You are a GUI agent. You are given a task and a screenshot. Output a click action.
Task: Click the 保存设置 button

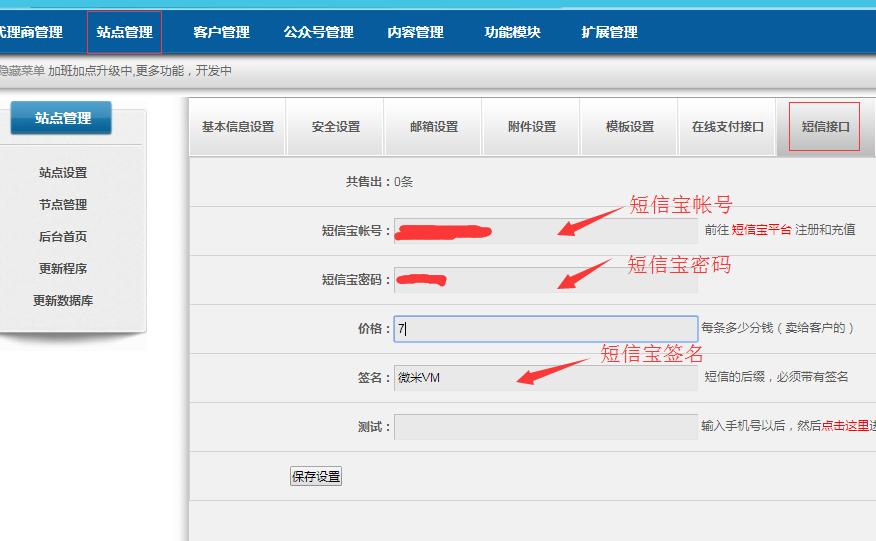pos(316,477)
